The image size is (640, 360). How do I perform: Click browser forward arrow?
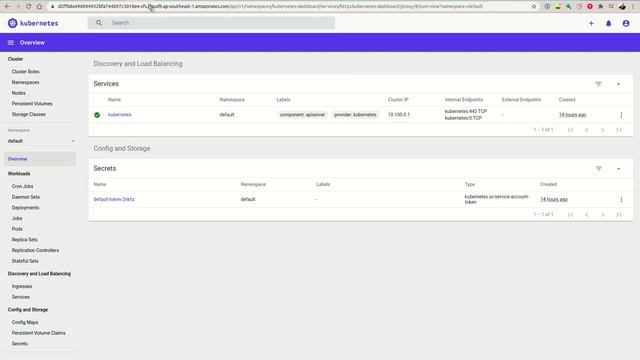[x=18, y=7]
